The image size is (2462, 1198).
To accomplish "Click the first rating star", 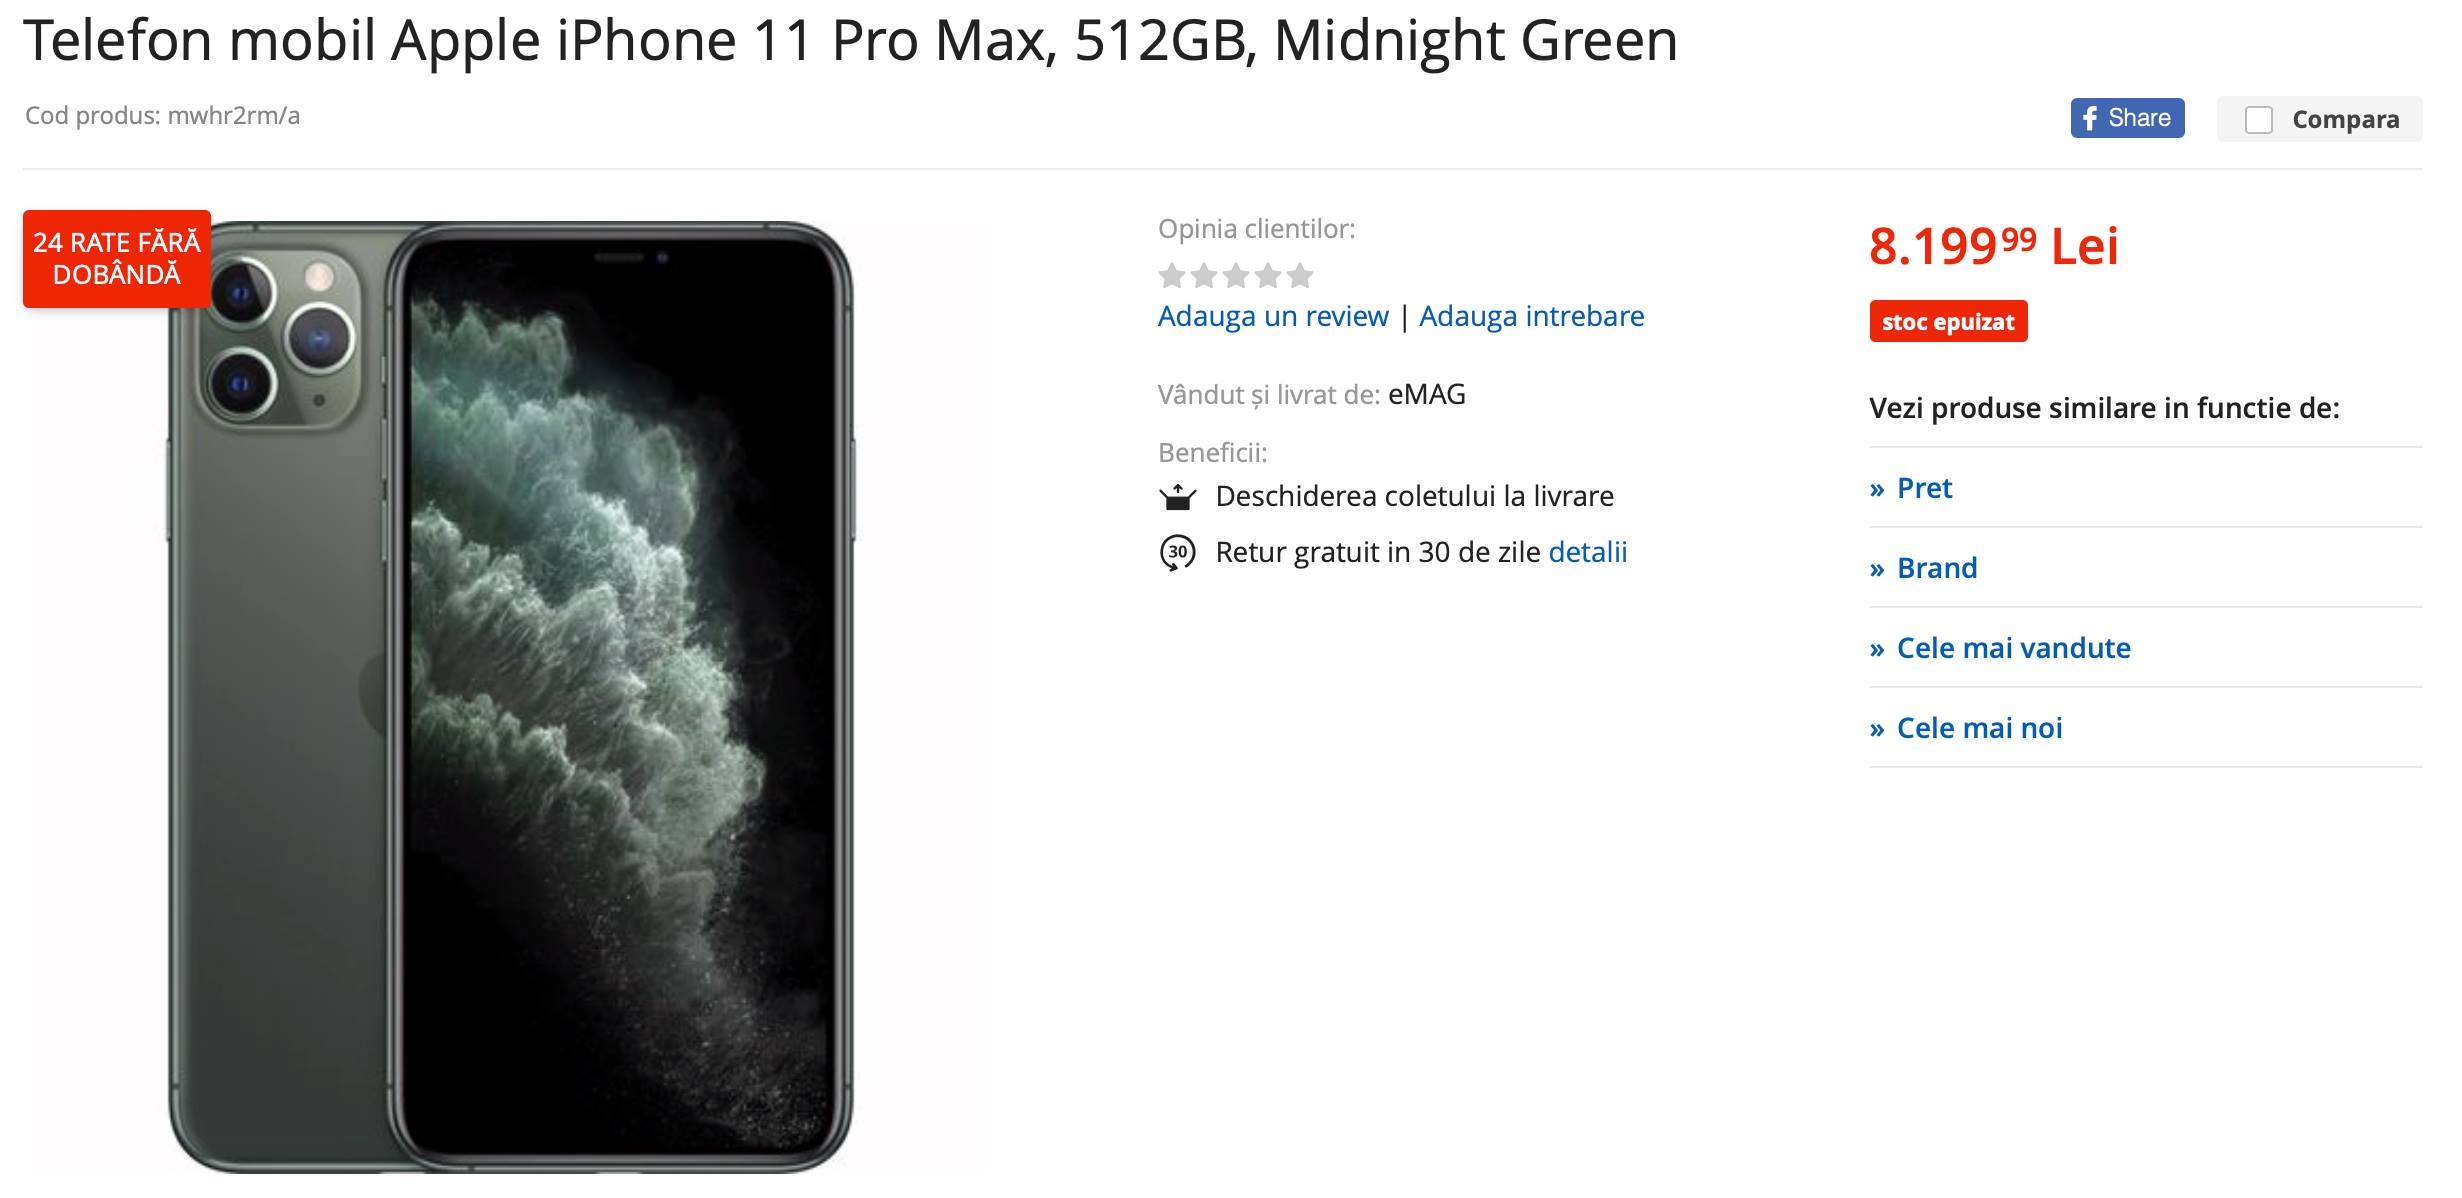I will pyautogui.click(x=1171, y=275).
